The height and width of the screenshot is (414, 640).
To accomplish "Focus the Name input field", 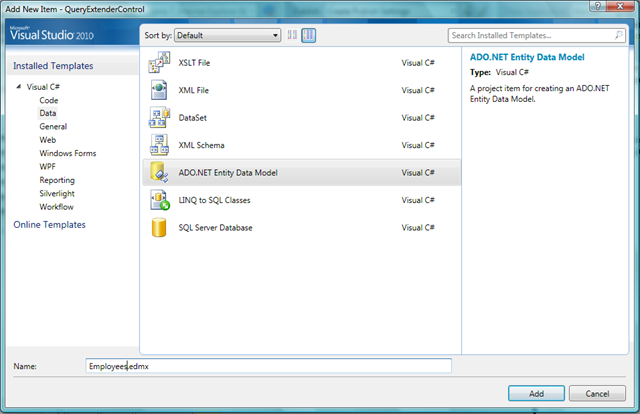I will pyautogui.click(x=269, y=366).
